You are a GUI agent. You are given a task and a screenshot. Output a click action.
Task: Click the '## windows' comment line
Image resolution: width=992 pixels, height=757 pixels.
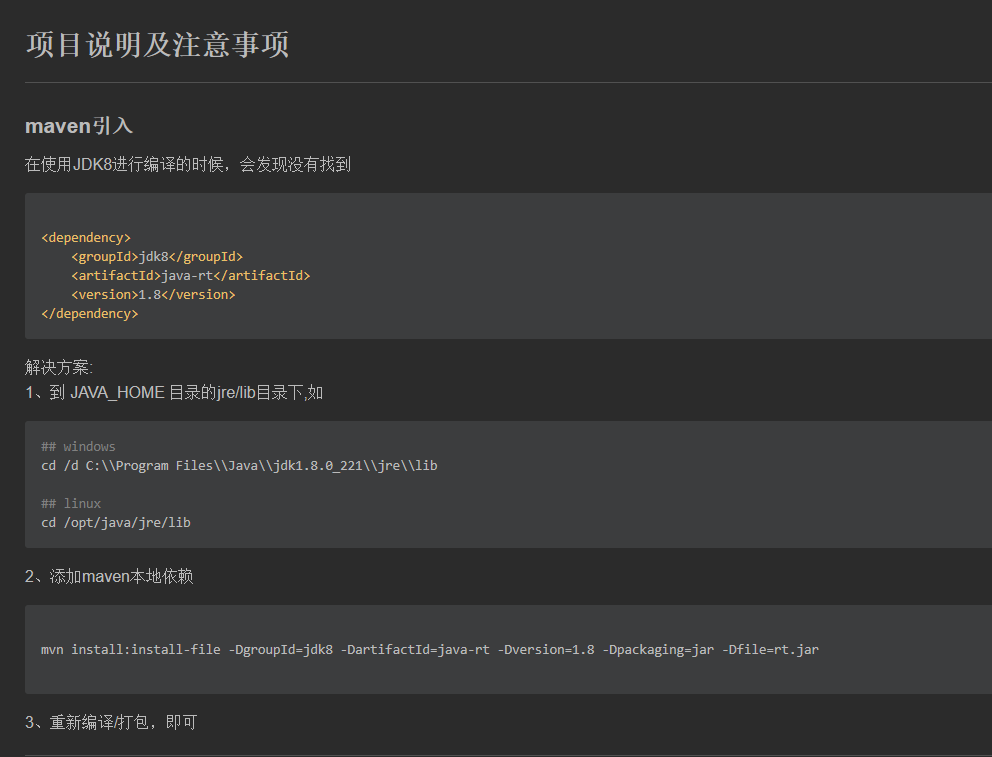tap(78, 446)
